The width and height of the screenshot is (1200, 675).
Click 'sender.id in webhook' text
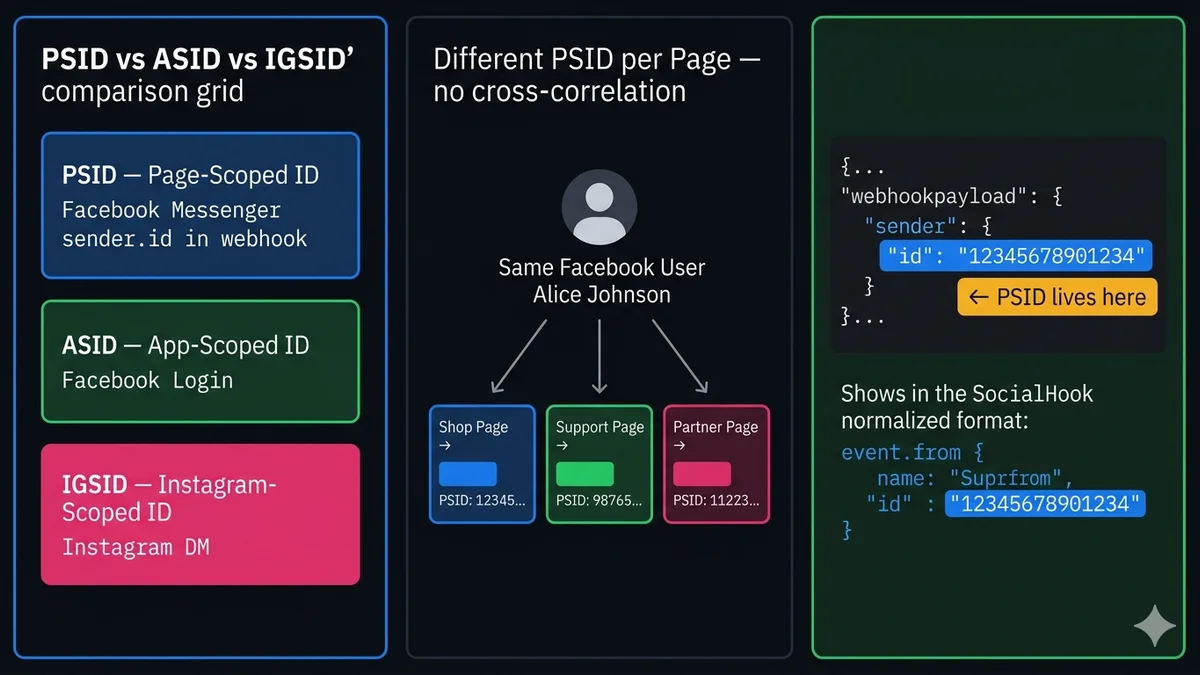pos(185,239)
